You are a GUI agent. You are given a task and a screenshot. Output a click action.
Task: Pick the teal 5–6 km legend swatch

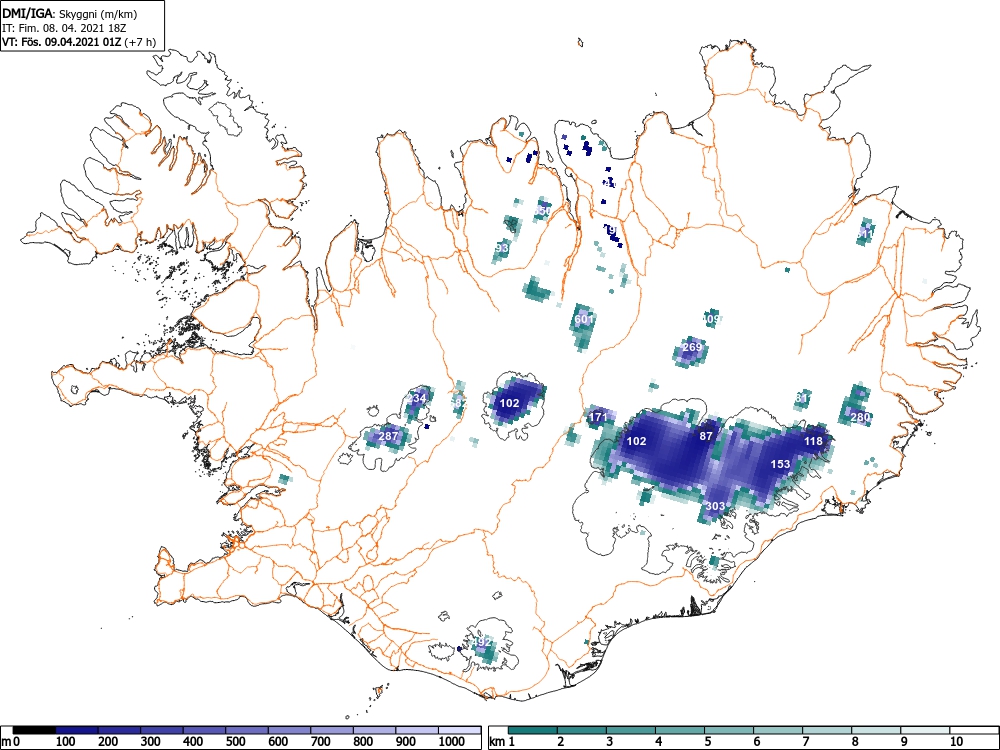pyautogui.click(x=729, y=730)
